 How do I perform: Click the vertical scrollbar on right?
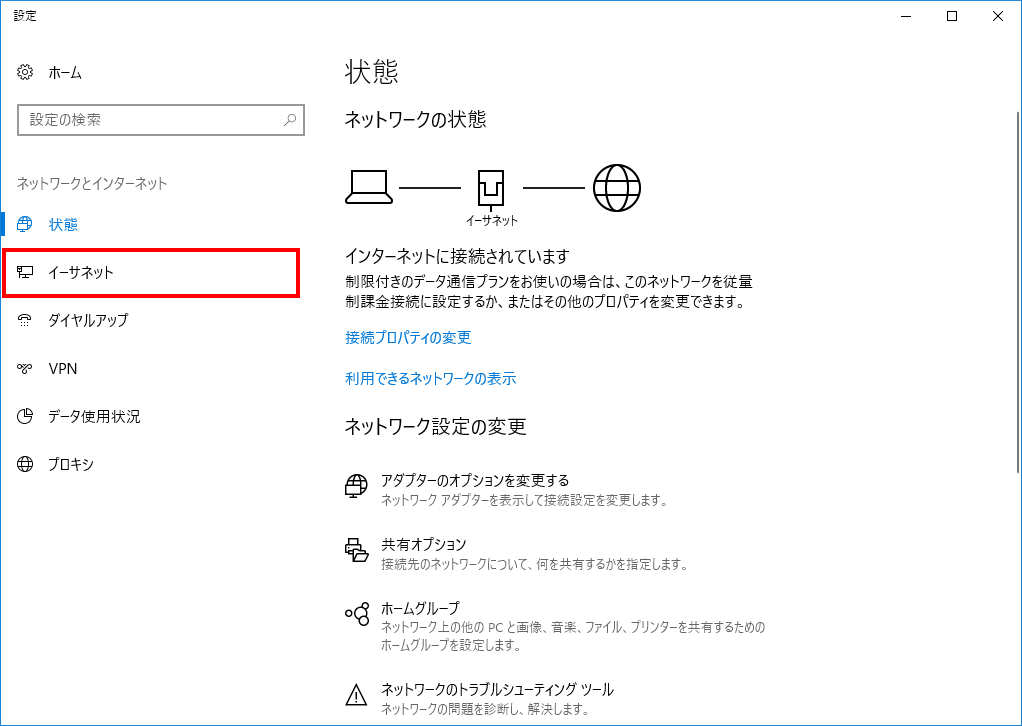[1017, 291]
